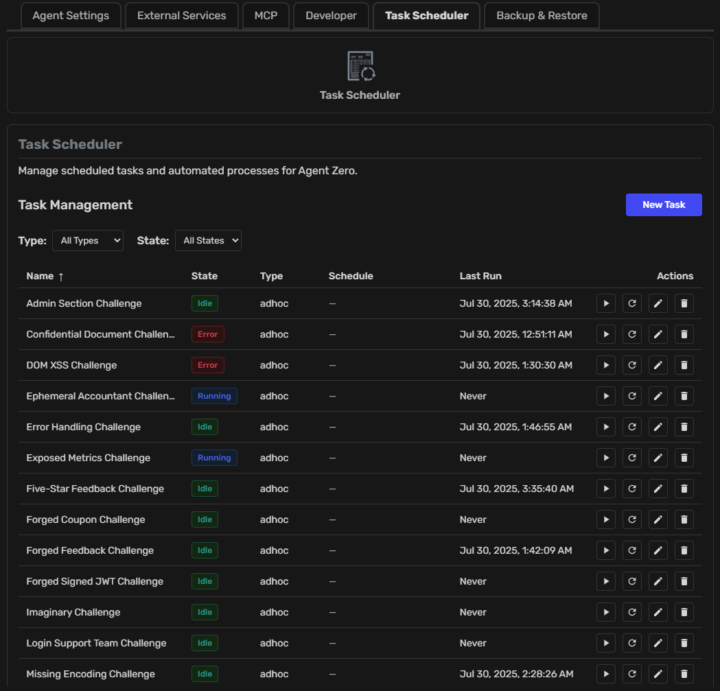Open the Type filter dropdown

(88, 241)
